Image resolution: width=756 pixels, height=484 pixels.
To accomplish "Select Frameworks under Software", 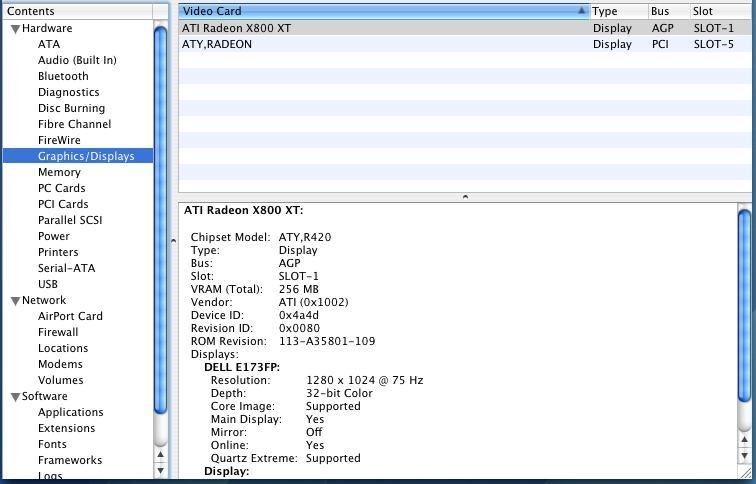I will pyautogui.click(x=70, y=460).
